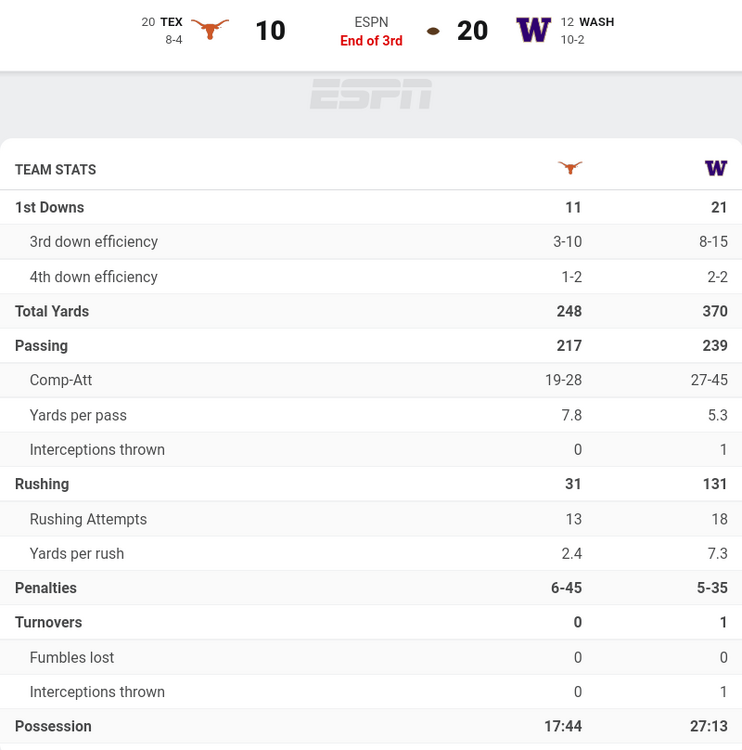This screenshot has width=742, height=750.
Task: Click the End of 3rd game status
Action: tap(371, 41)
